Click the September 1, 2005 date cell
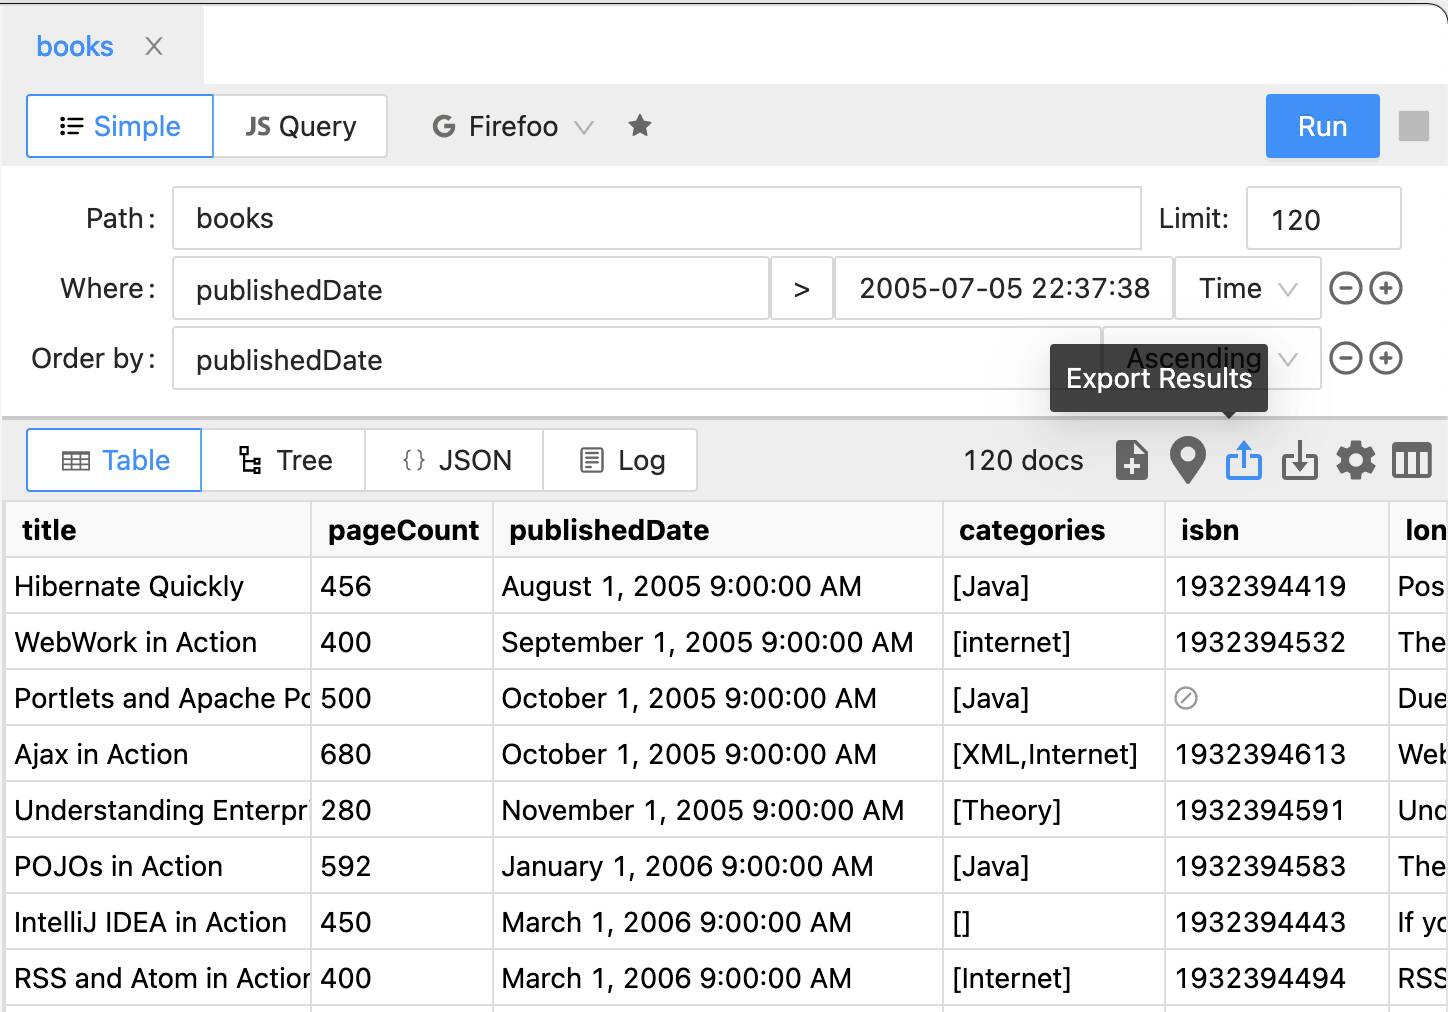 click(718, 642)
